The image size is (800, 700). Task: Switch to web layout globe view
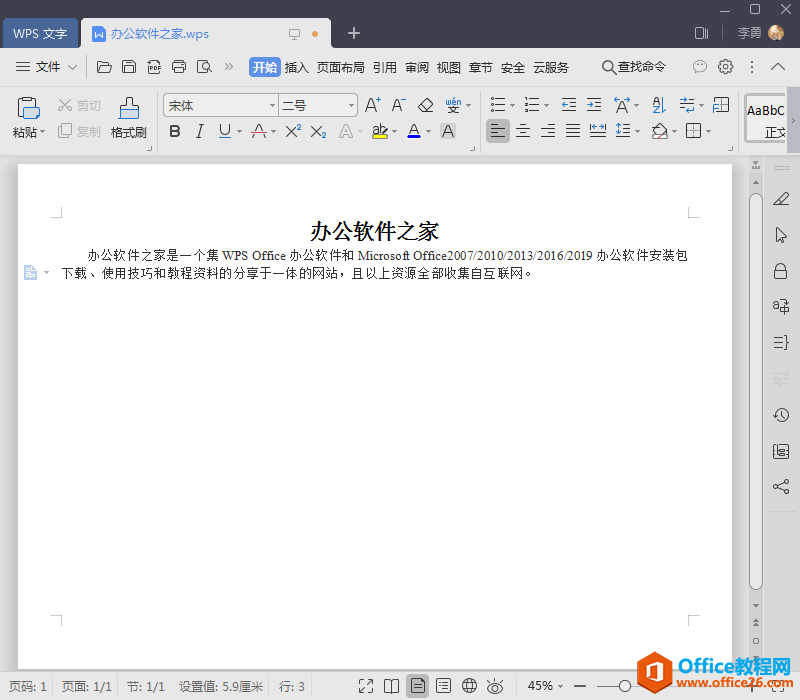pos(469,686)
